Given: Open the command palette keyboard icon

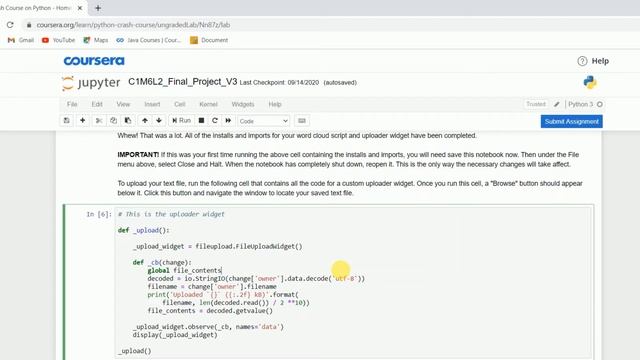Looking at the screenshot, I should point(302,121).
